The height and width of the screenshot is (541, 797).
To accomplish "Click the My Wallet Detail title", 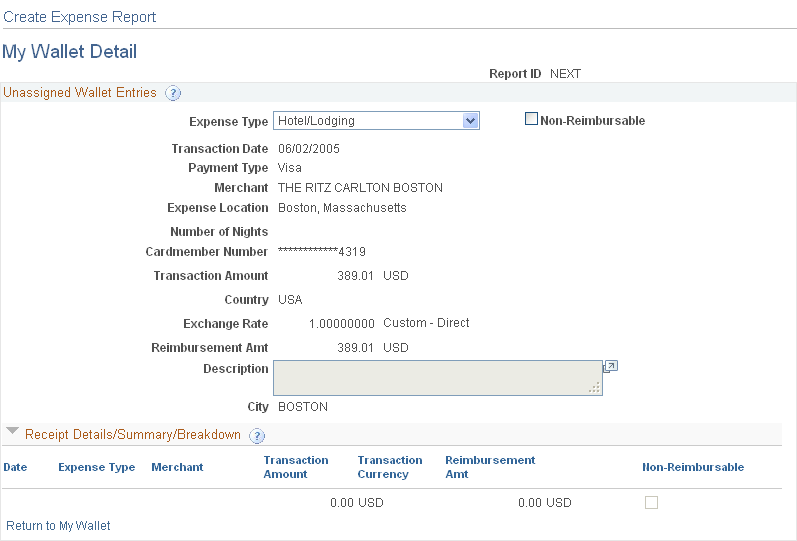I will 70,52.
